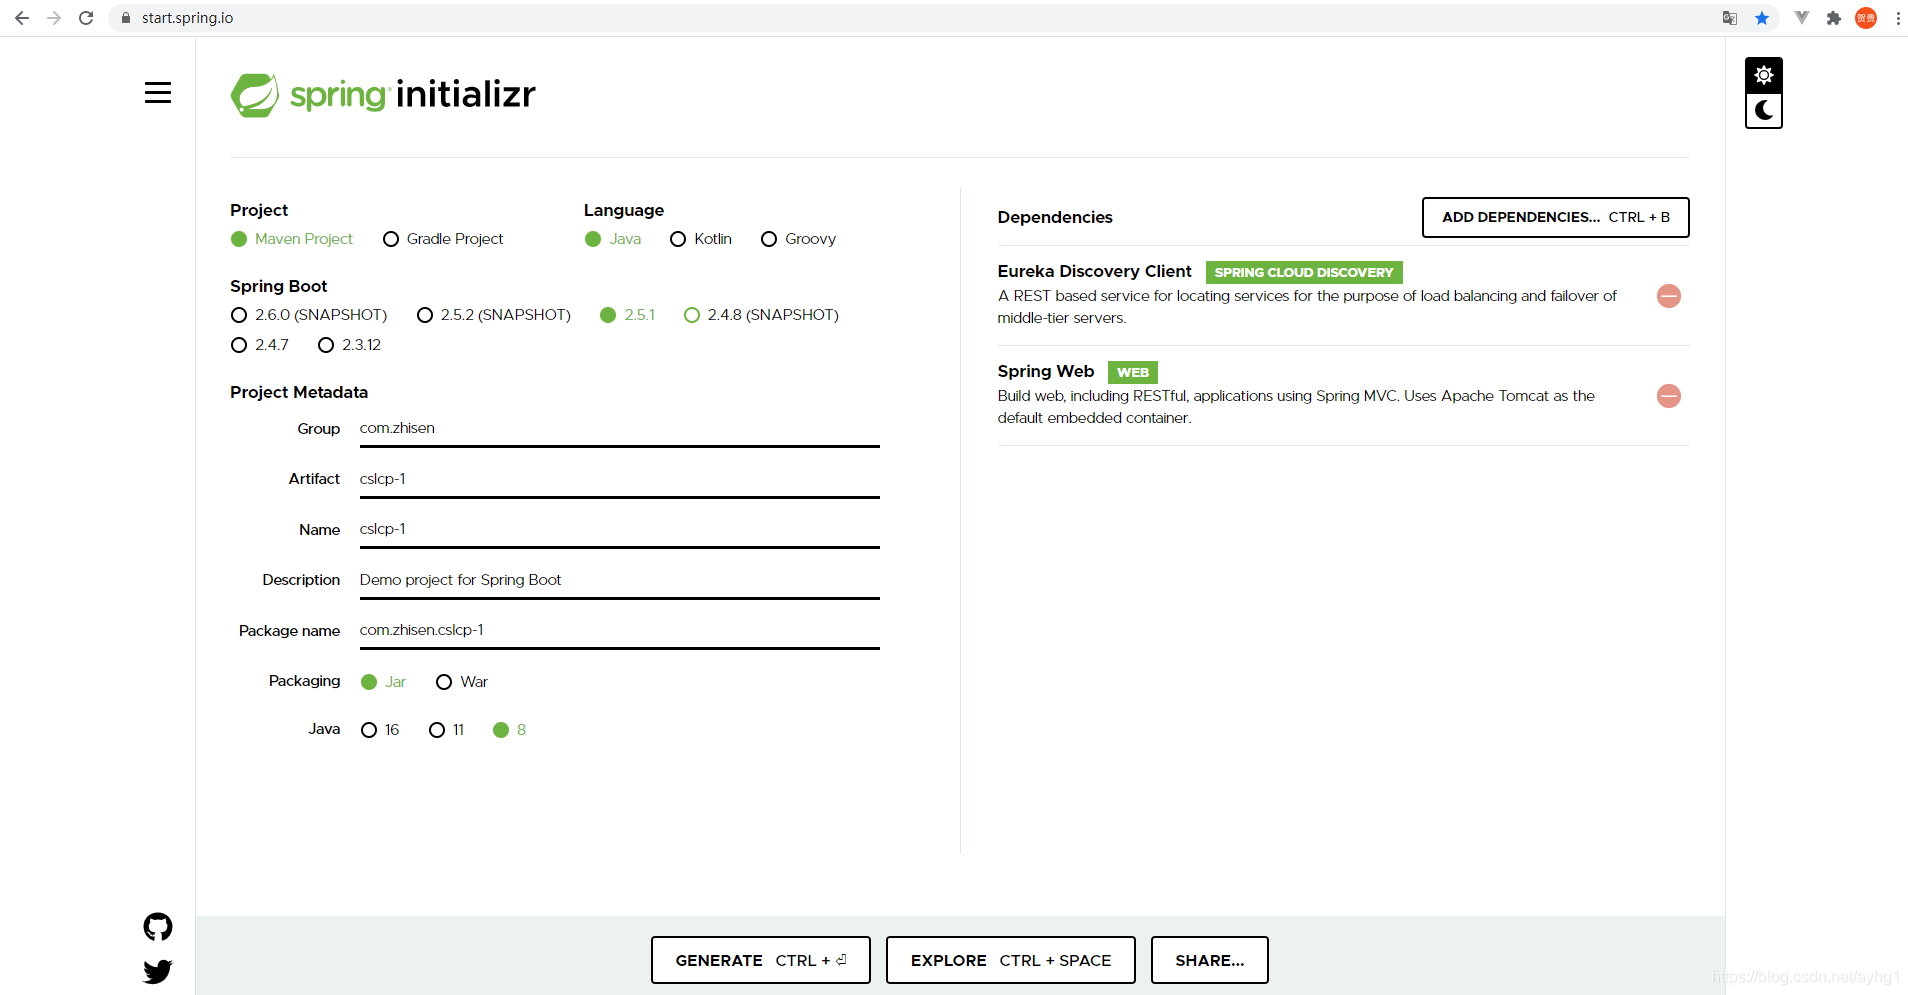Switch to dark theme moon icon
Image resolution: width=1908 pixels, height=995 pixels.
[1764, 110]
